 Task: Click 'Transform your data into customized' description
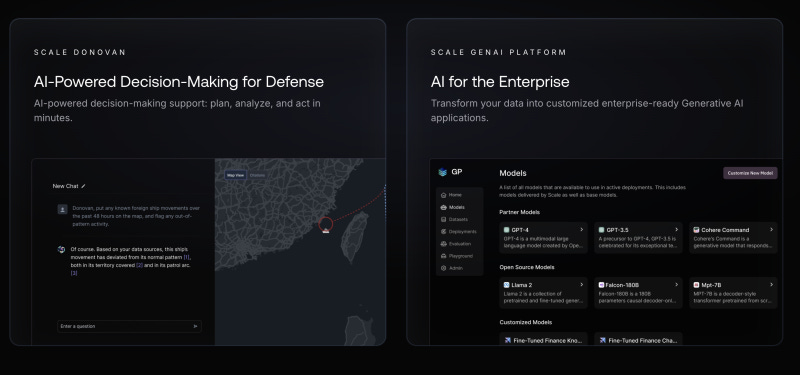click(587, 110)
